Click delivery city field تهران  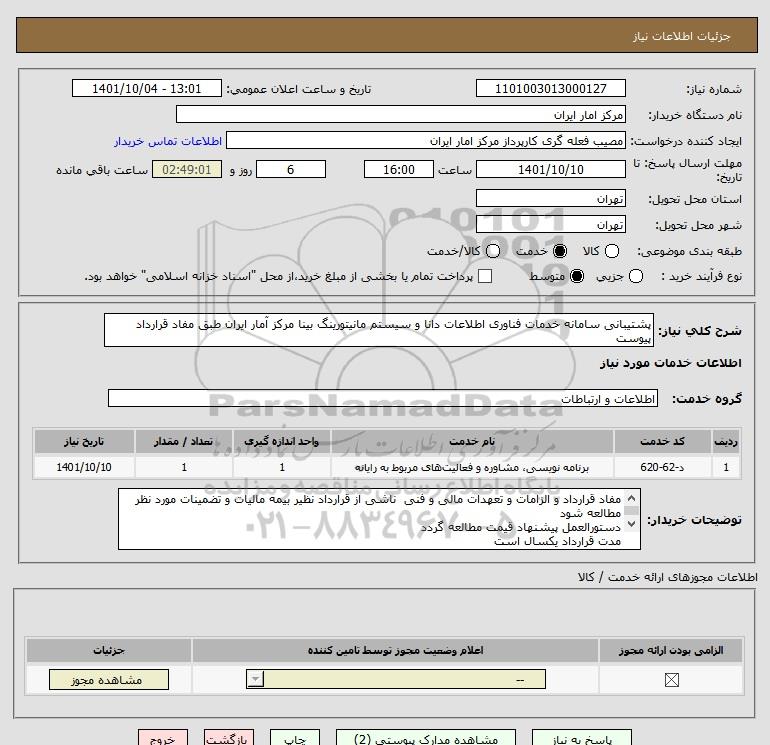click(550, 224)
